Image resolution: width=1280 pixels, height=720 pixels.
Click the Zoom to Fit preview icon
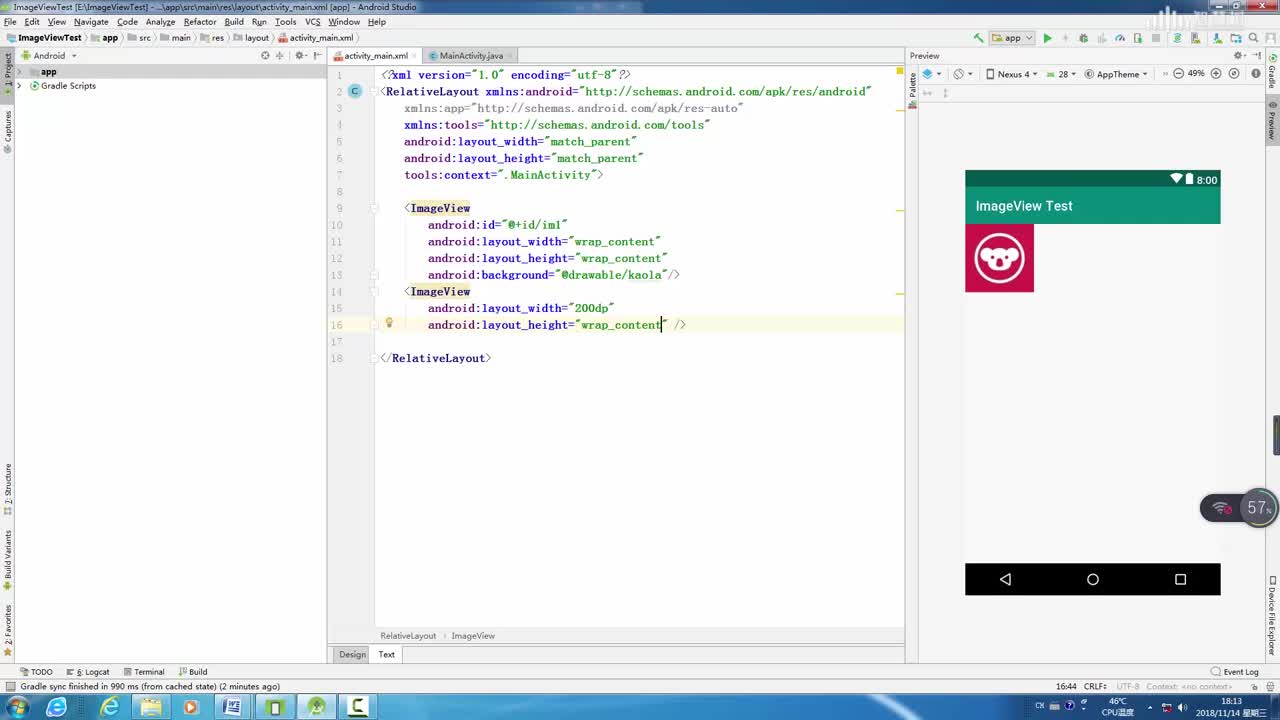[1234, 74]
